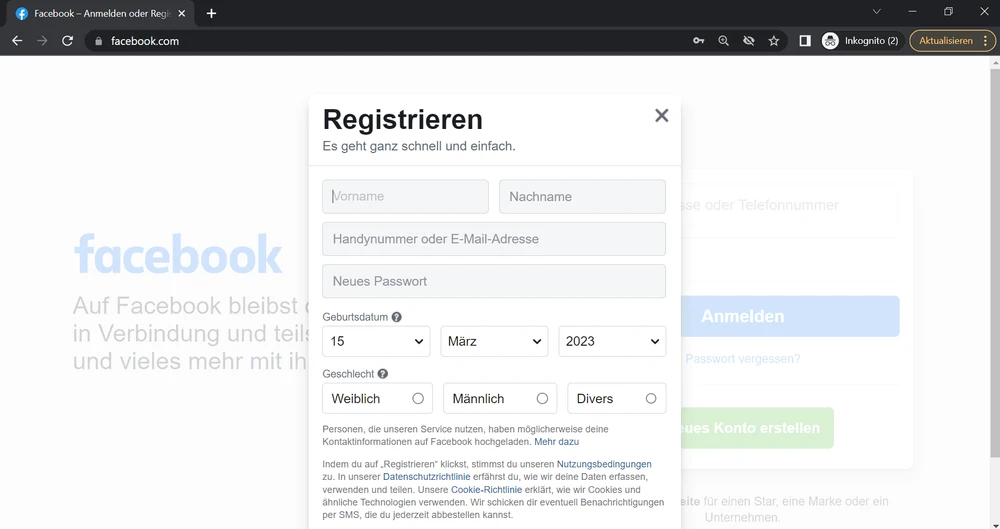Click the Vorname input field
The width and height of the screenshot is (1000, 529).
coord(405,197)
